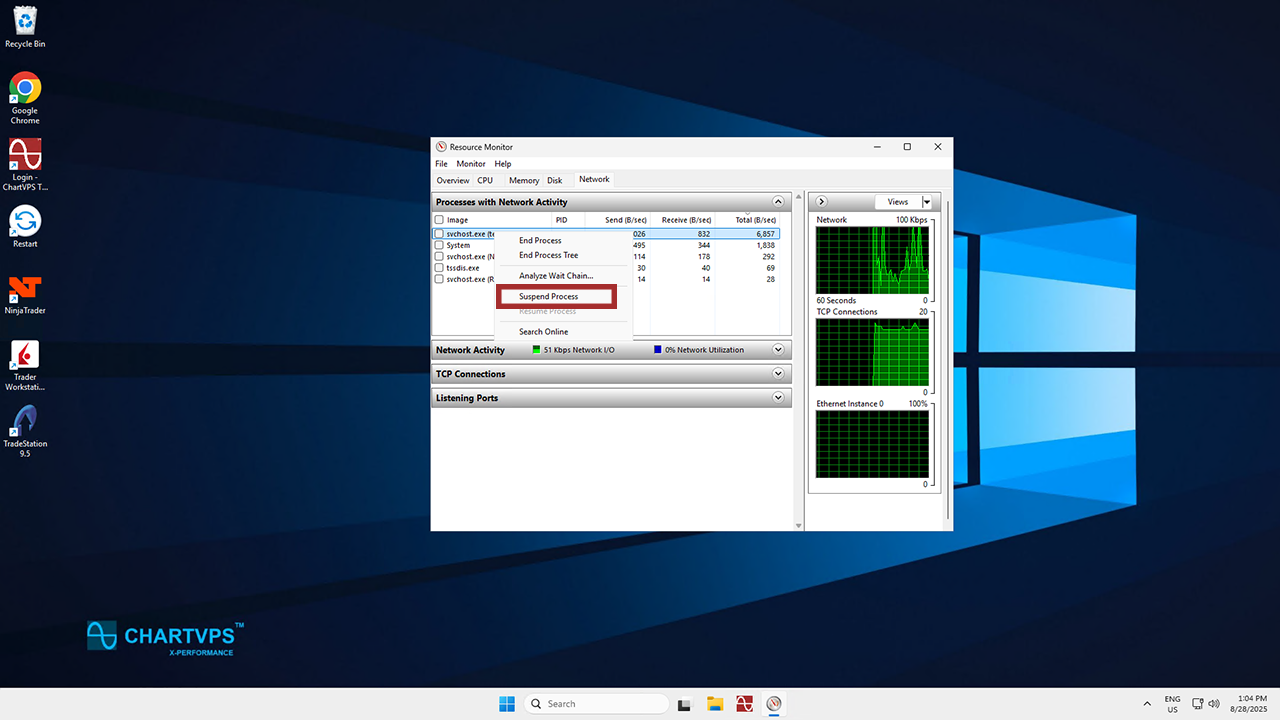Click the Windows Start button
Viewport: 1280px width, 720px height.
coord(507,704)
